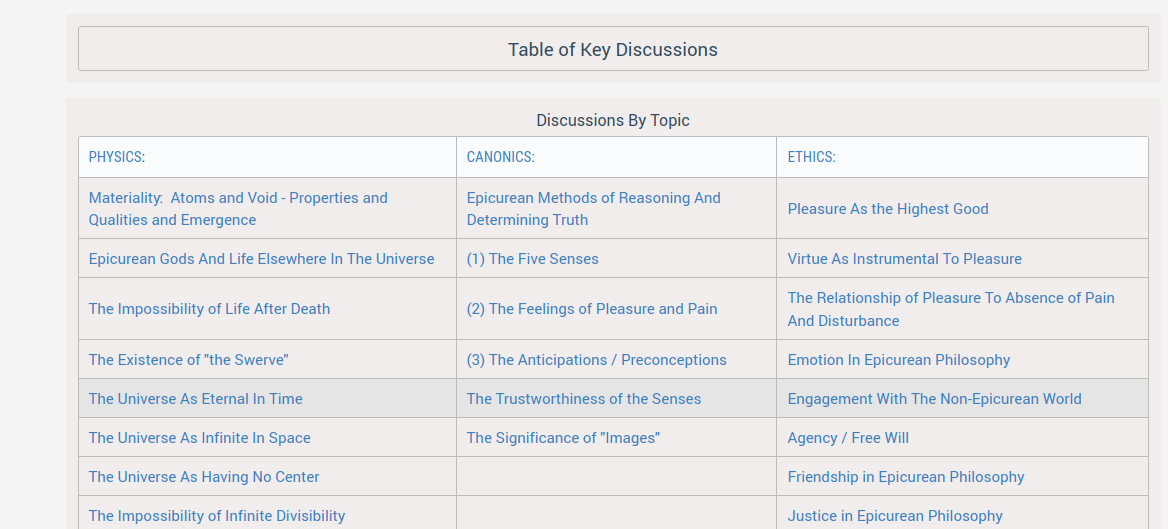Go to (1) The Five Senses

pyautogui.click(x=532, y=259)
